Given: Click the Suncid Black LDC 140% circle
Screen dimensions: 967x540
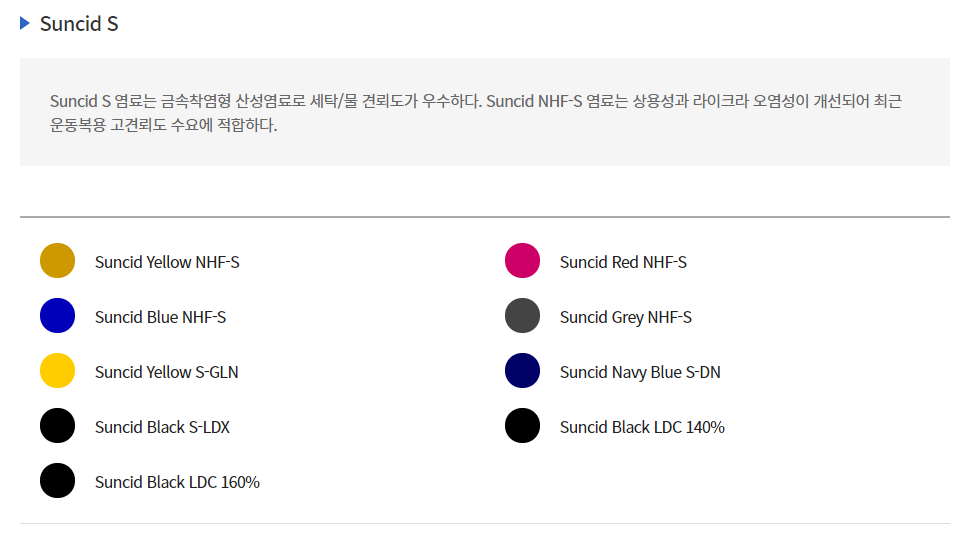Looking at the screenshot, I should pos(522,425).
